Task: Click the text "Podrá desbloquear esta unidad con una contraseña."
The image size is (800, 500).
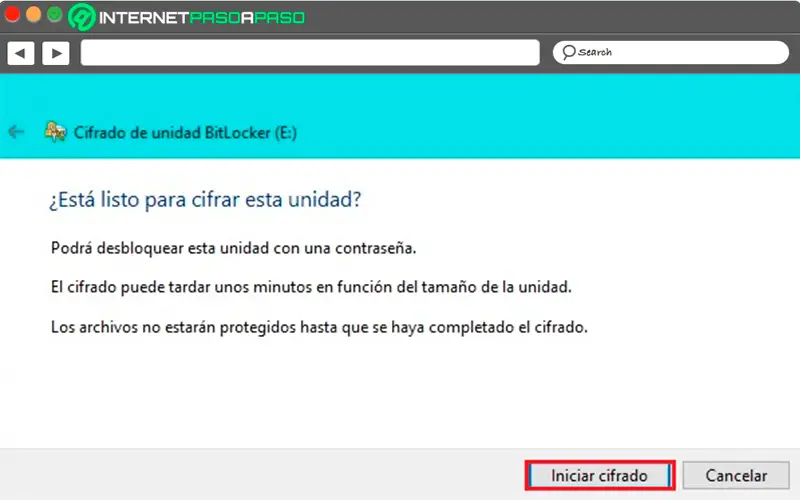Action: tap(234, 248)
